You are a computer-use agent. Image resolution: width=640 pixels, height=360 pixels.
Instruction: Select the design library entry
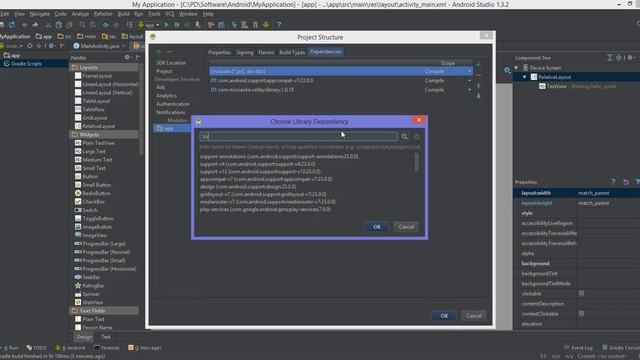point(248,187)
